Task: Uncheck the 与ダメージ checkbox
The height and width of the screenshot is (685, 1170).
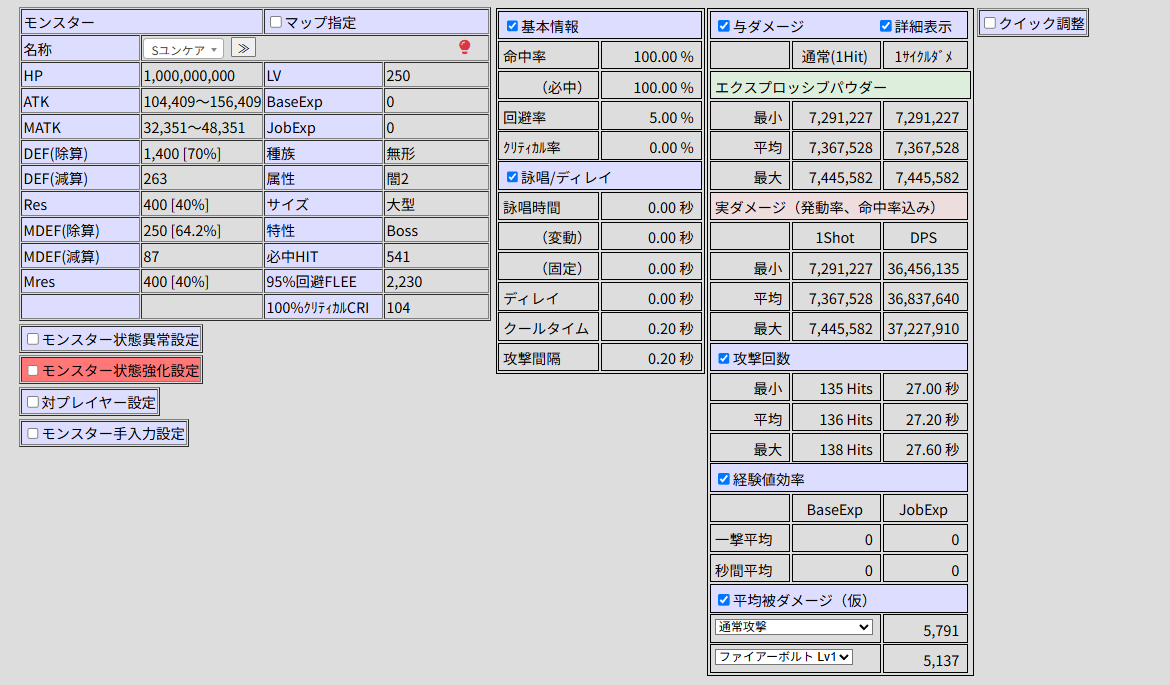Action: click(x=725, y=27)
